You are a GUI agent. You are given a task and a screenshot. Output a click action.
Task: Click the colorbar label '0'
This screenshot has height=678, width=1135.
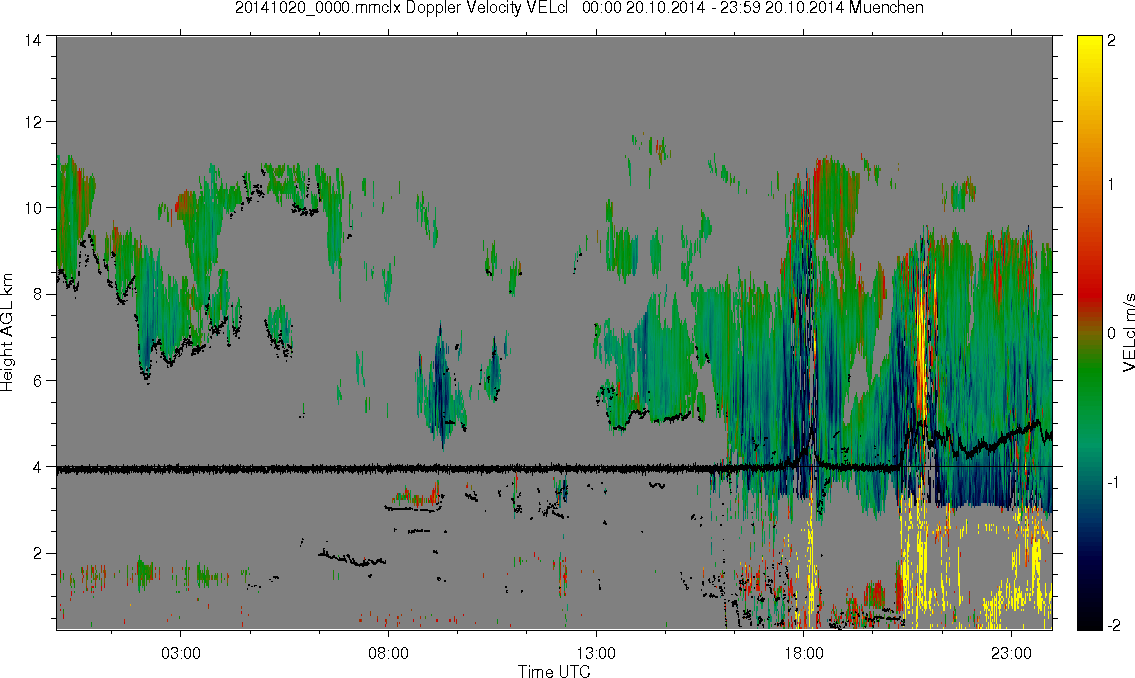coord(1112,333)
